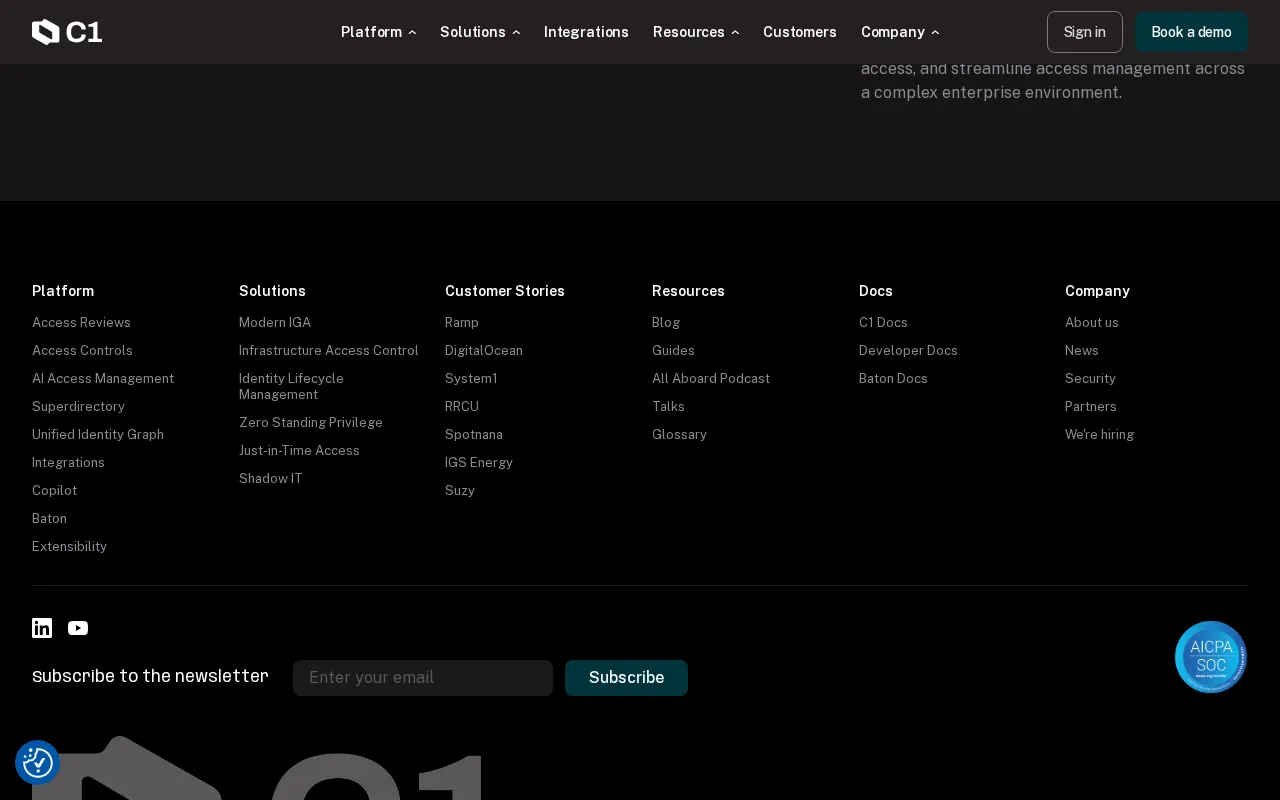Open RRCU customer story
The width and height of the screenshot is (1280, 800).
point(462,406)
